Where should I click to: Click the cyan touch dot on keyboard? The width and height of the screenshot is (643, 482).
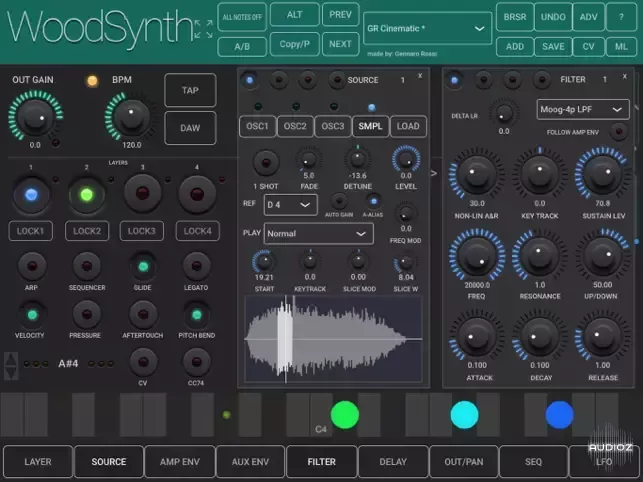(x=464, y=415)
